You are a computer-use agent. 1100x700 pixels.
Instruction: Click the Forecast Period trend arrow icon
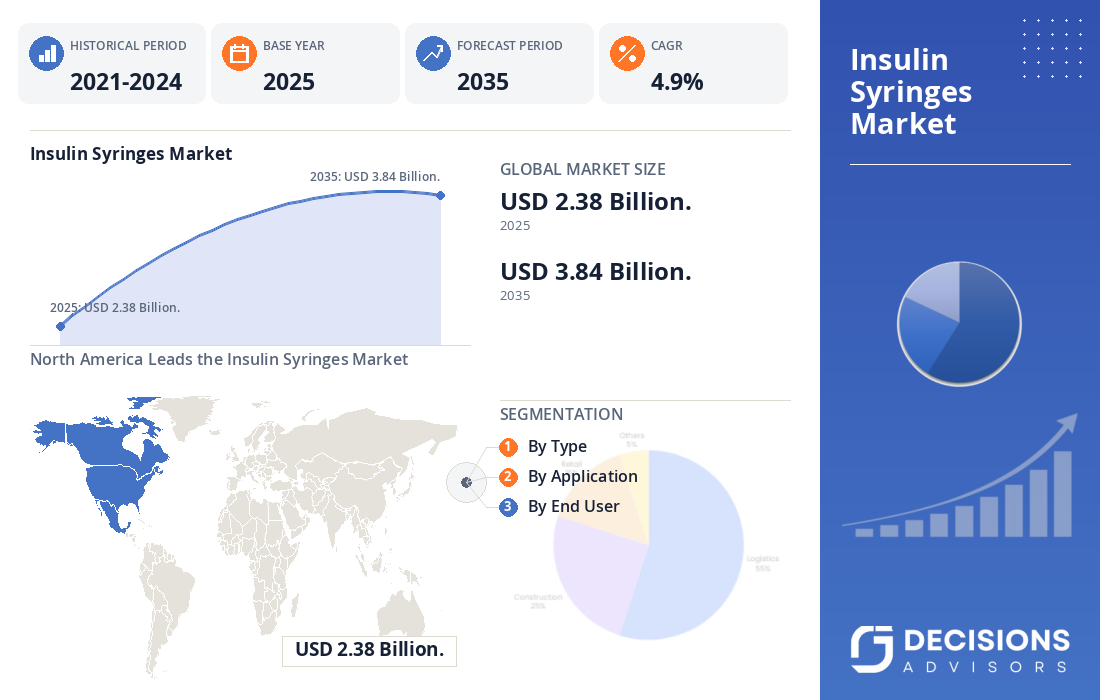coord(433,54)
